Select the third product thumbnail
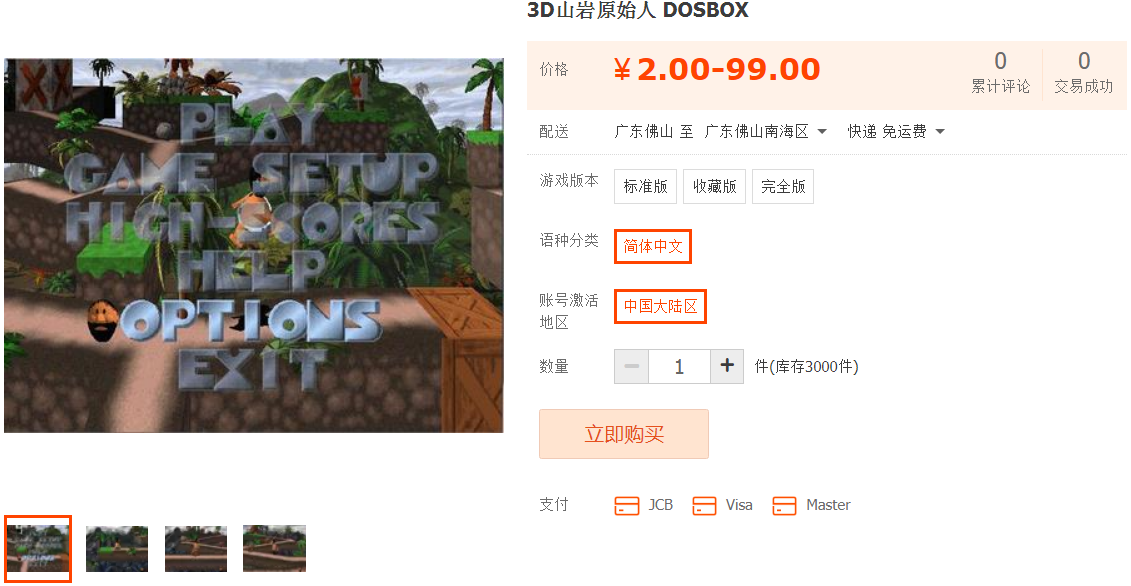The image size is (1131, 586). click(x=195, y=548)
